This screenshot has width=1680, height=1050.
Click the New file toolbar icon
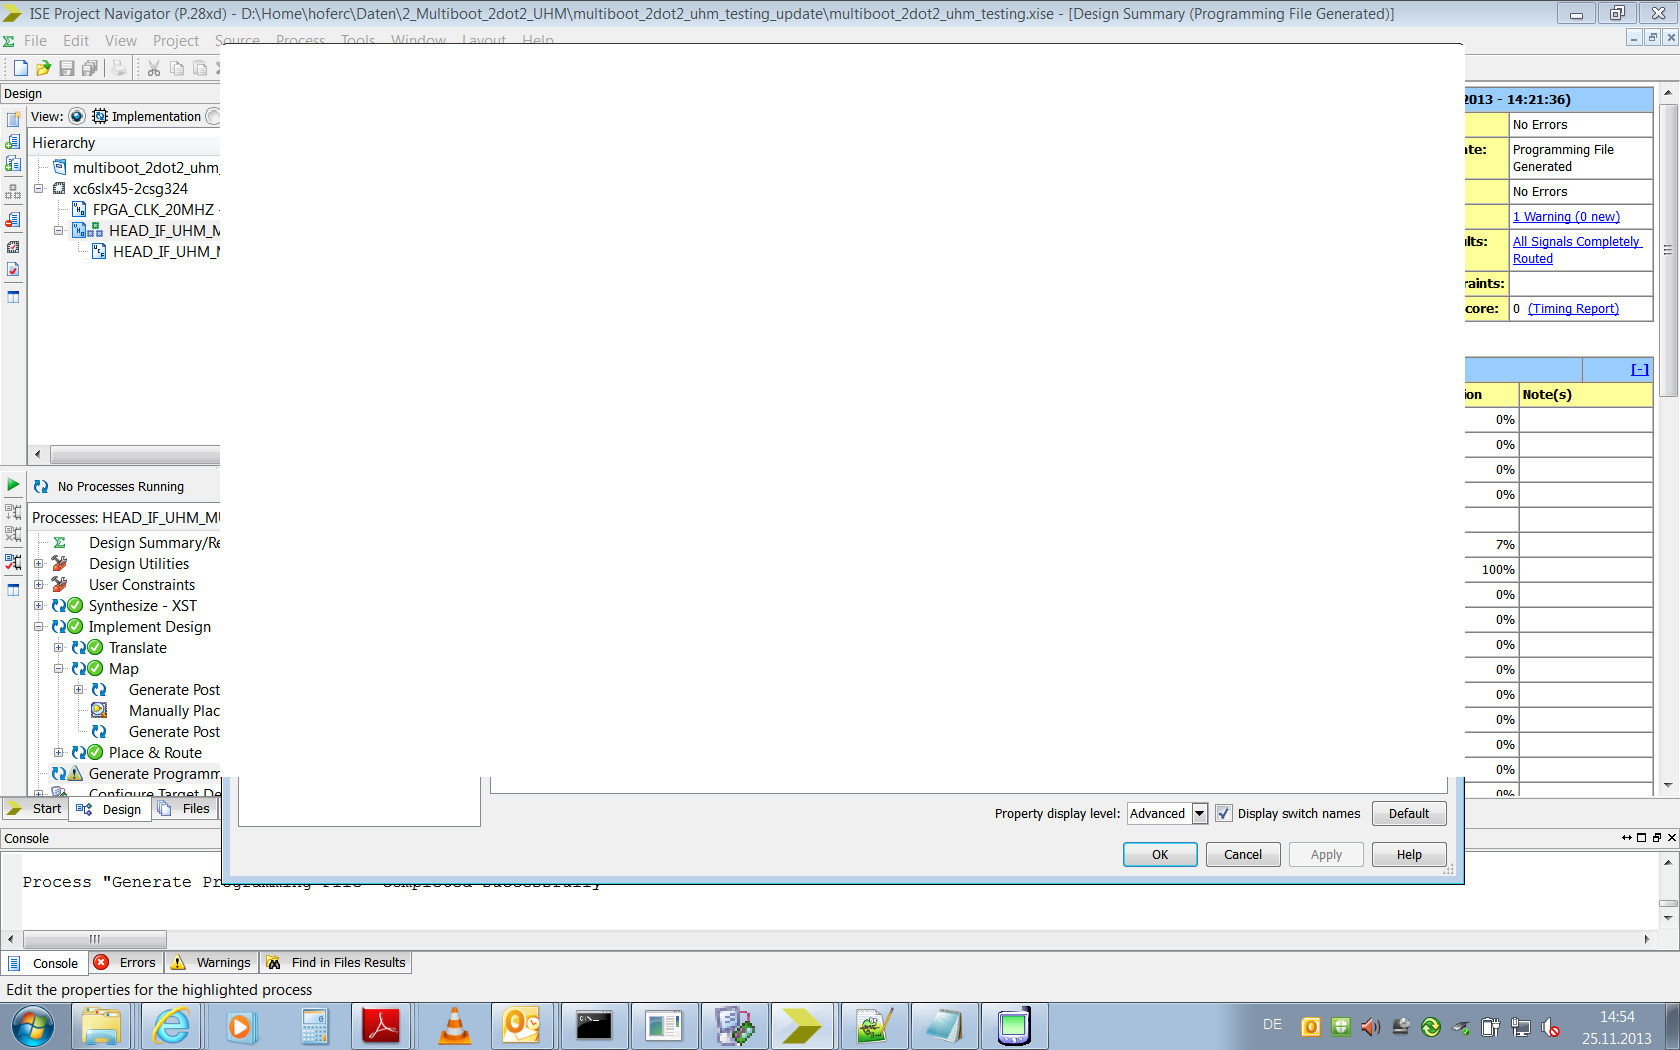click(20, 68)
